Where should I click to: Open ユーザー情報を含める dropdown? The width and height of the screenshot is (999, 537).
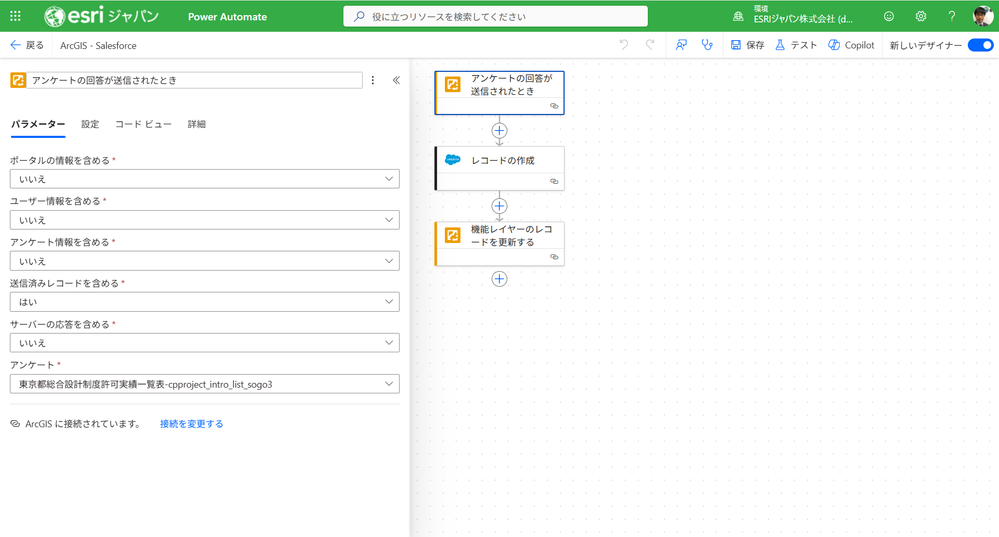coord(205,220)
